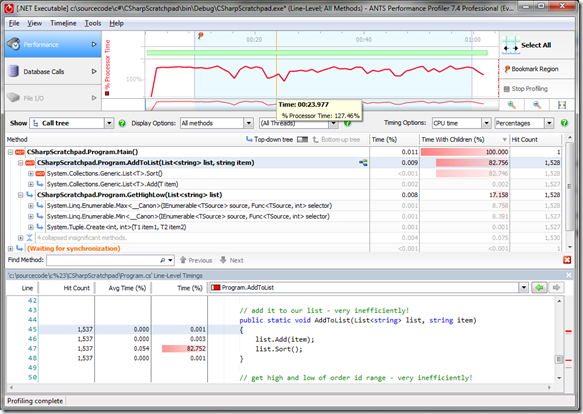Open the Database Calls panel
The height and width of the screenshot is (414, 583).
point(52,71)
